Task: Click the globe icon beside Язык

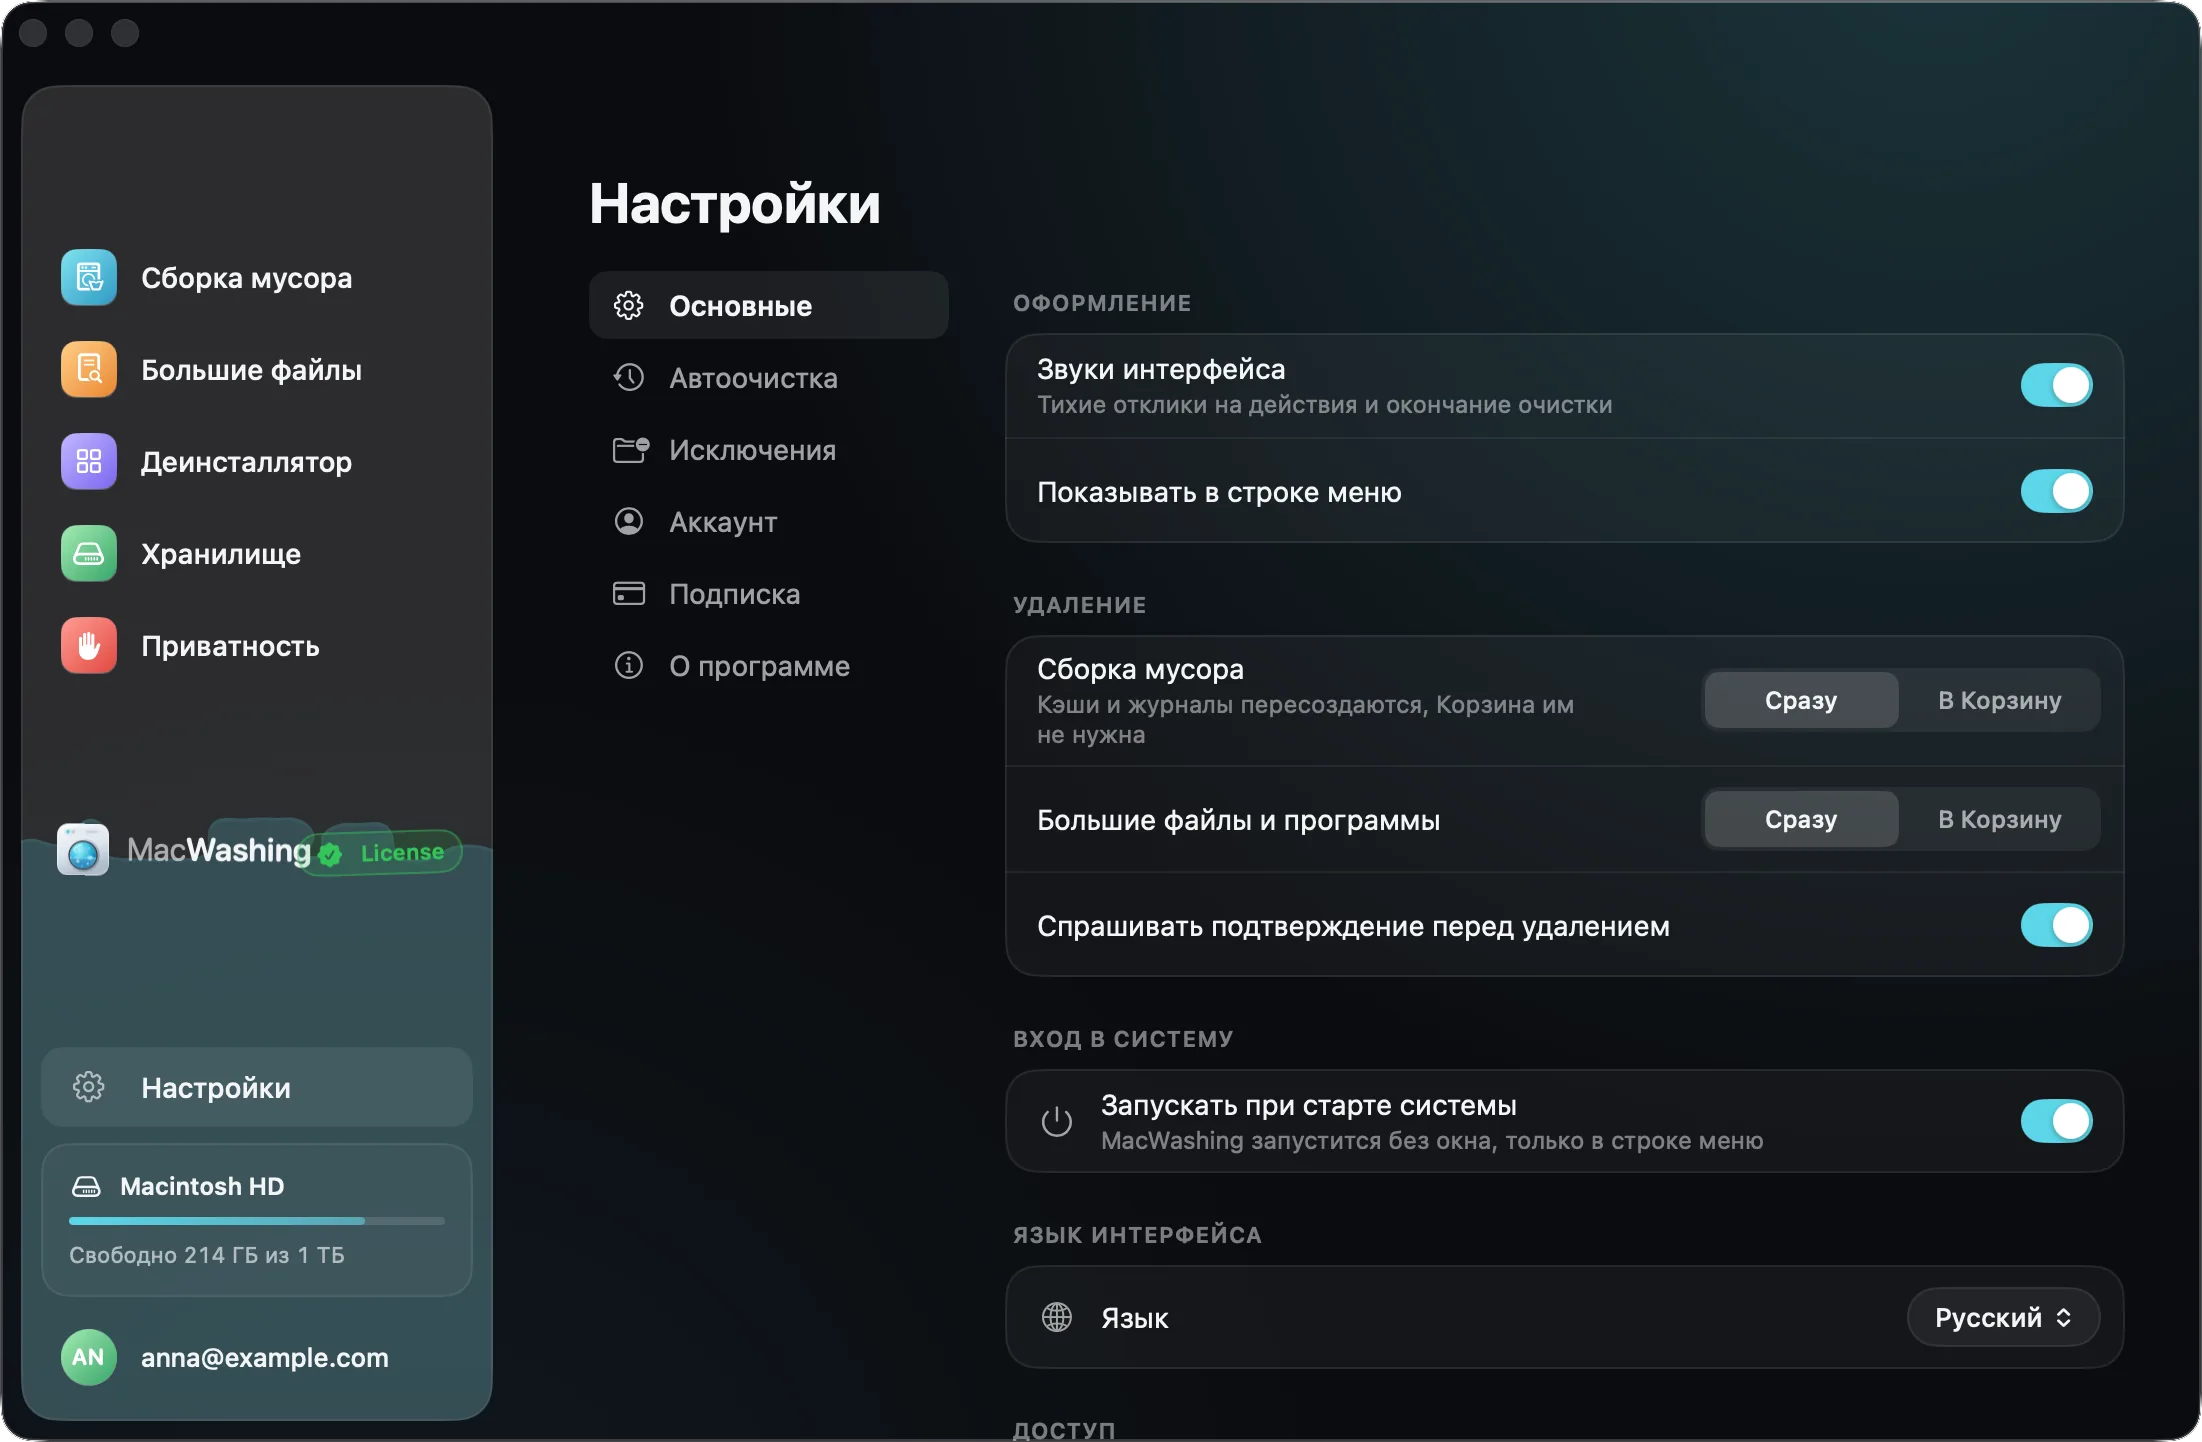Action: (1057, 1318)
